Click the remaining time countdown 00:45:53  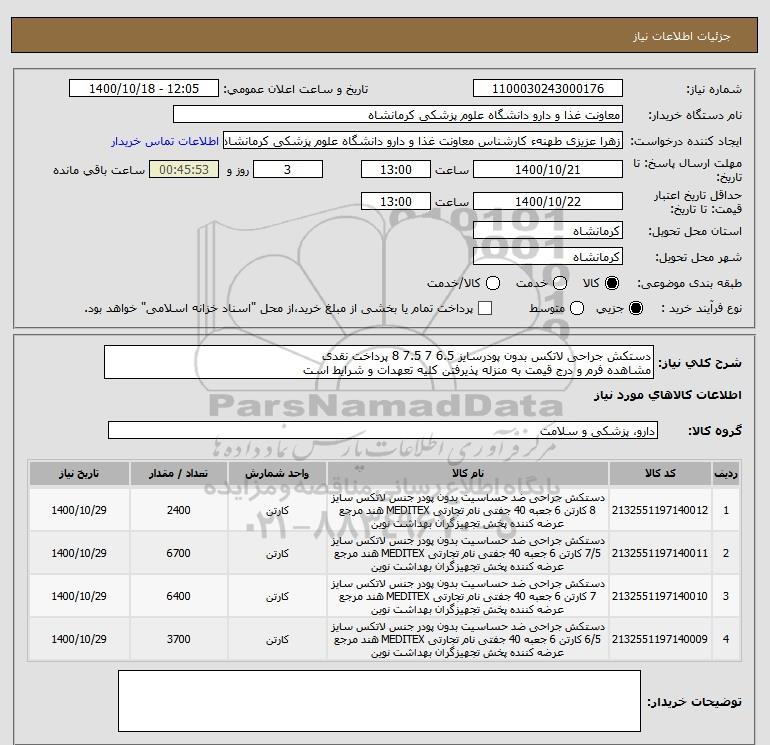(x=184, y=170)
